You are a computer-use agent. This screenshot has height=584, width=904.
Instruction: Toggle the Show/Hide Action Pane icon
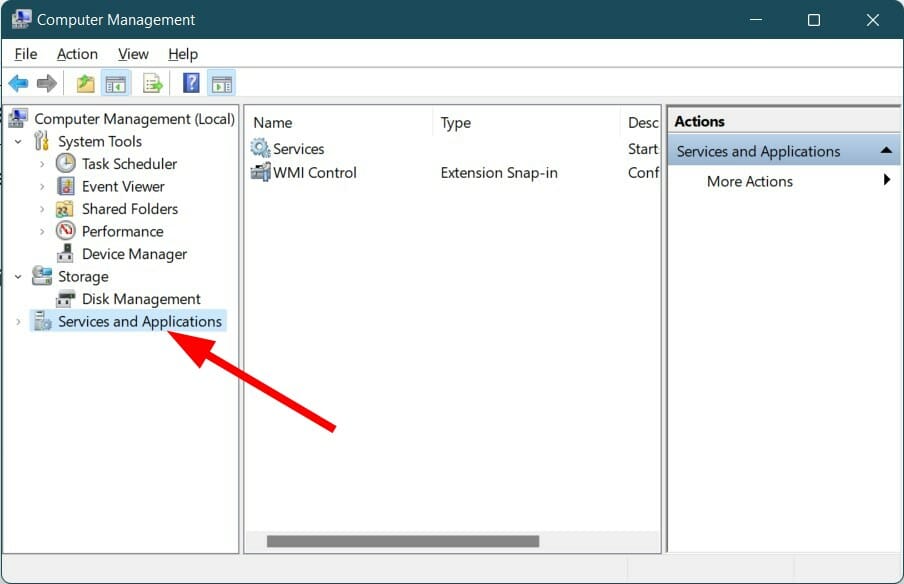222,82
